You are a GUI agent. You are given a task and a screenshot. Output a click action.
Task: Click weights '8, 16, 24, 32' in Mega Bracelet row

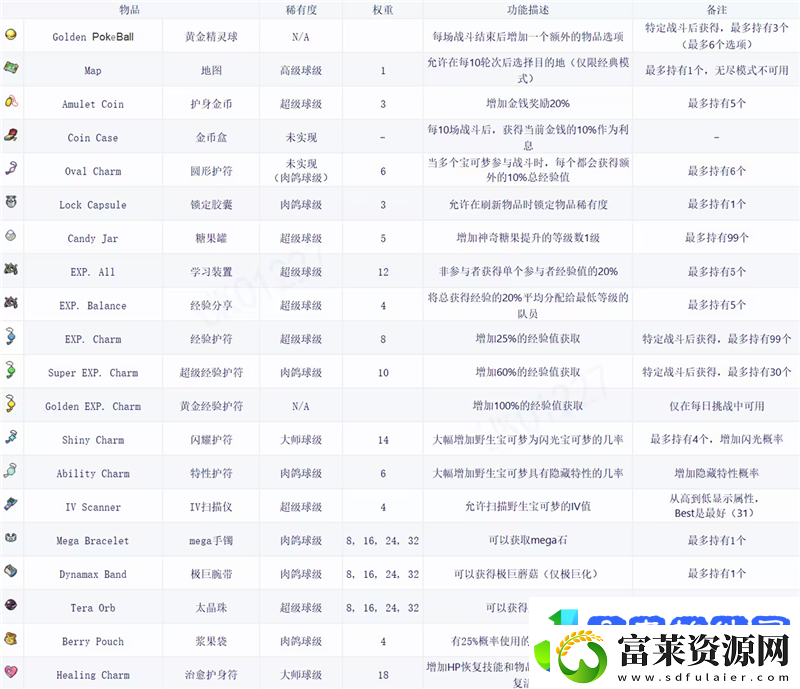[382, 541]
